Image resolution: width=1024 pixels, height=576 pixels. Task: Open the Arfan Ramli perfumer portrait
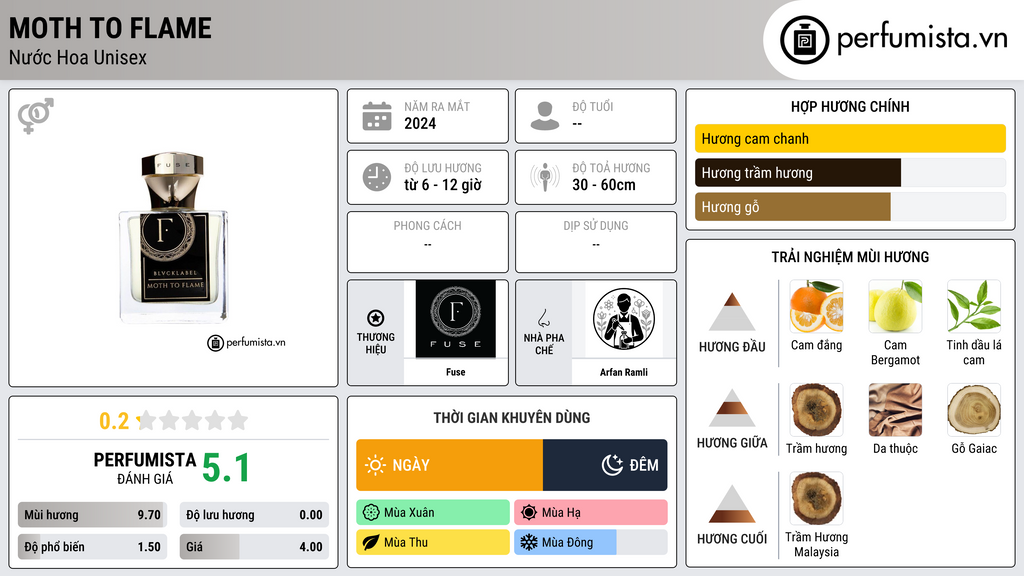(x=624, y=319)
